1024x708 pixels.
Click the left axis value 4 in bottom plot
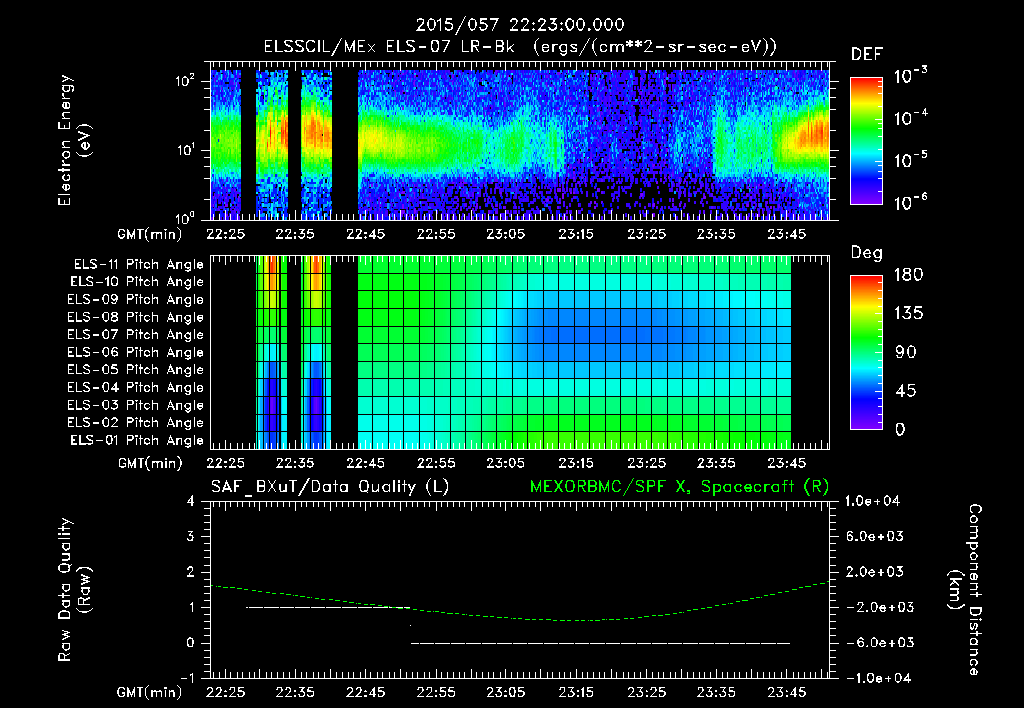pyautogui.click(x=191, y=501)
